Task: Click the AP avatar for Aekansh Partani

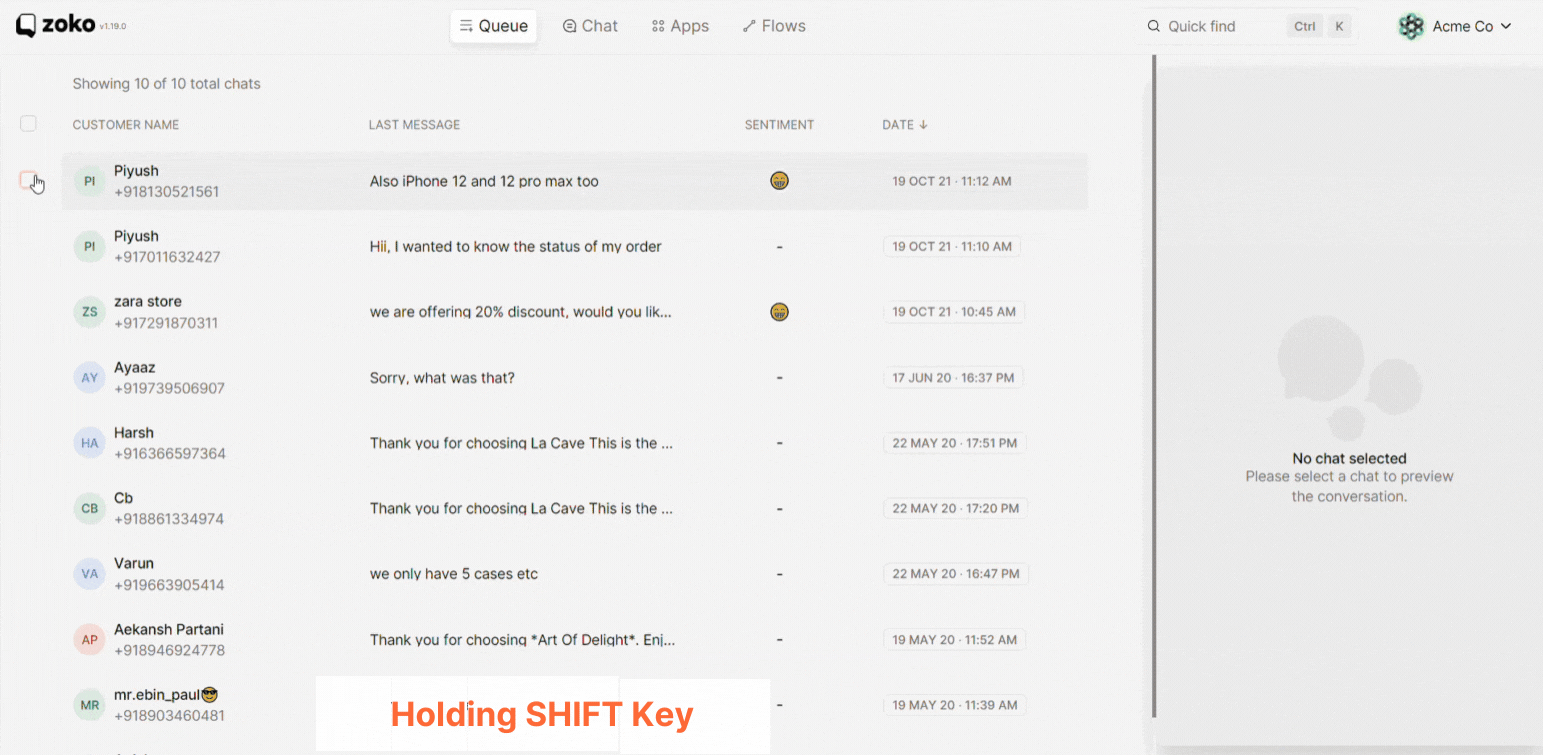Action: pyautogui.click(x=90, y=640)
